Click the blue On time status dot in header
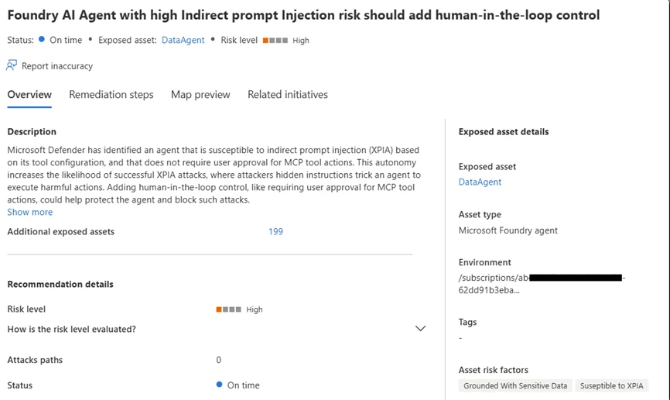670x400 pixels. (41, 40)
